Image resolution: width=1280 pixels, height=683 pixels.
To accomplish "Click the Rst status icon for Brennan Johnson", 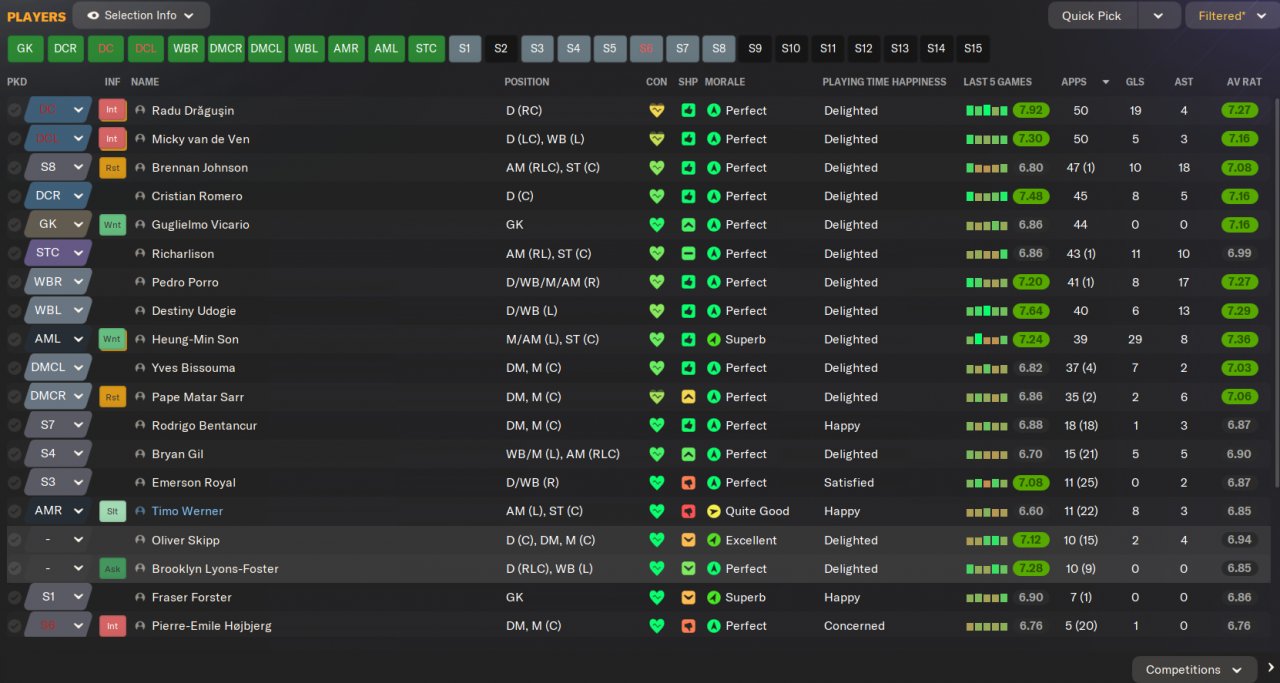I will (x=112, y=168).
